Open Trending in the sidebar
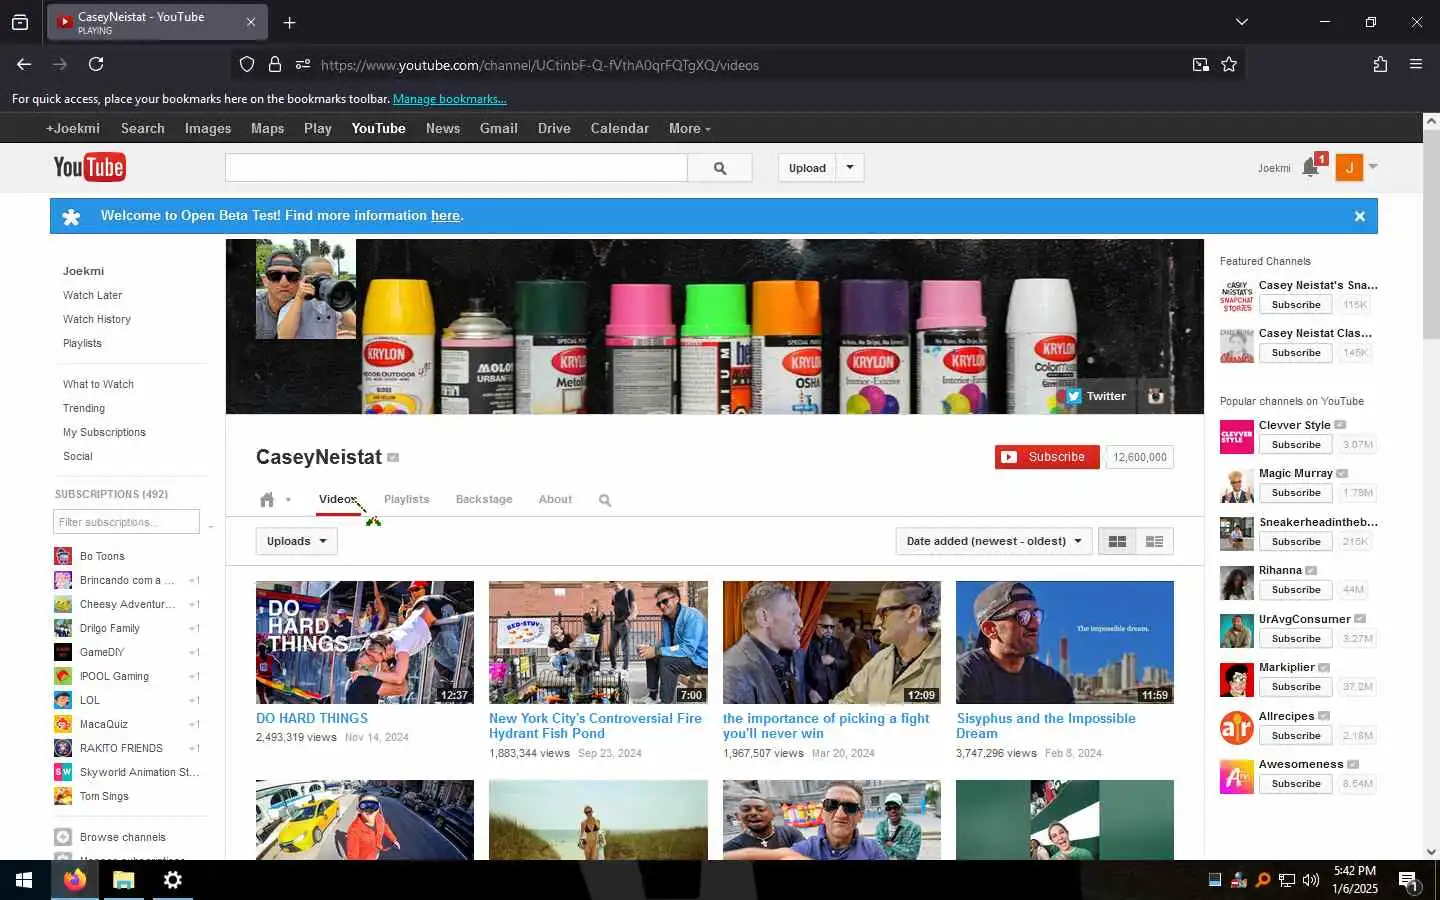This screenshot has width=1440, height=900. click(x=84, y=408)
